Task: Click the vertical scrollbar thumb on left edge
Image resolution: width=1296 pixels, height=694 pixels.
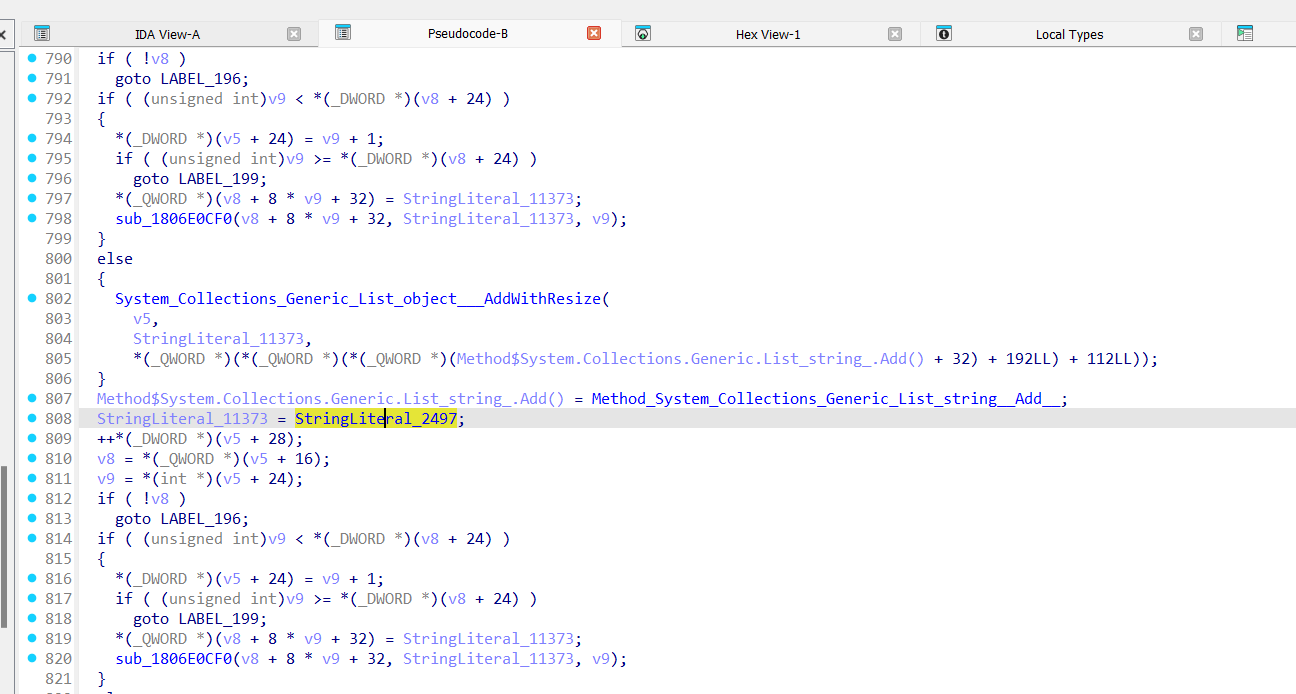Action: click(x=4, y=540)
